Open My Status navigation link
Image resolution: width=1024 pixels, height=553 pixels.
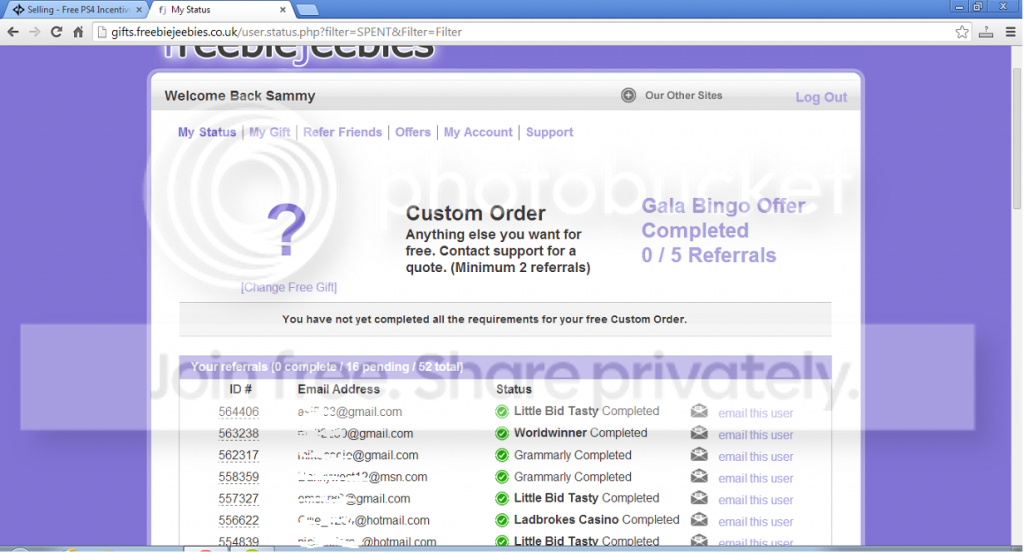click(207, 132)
